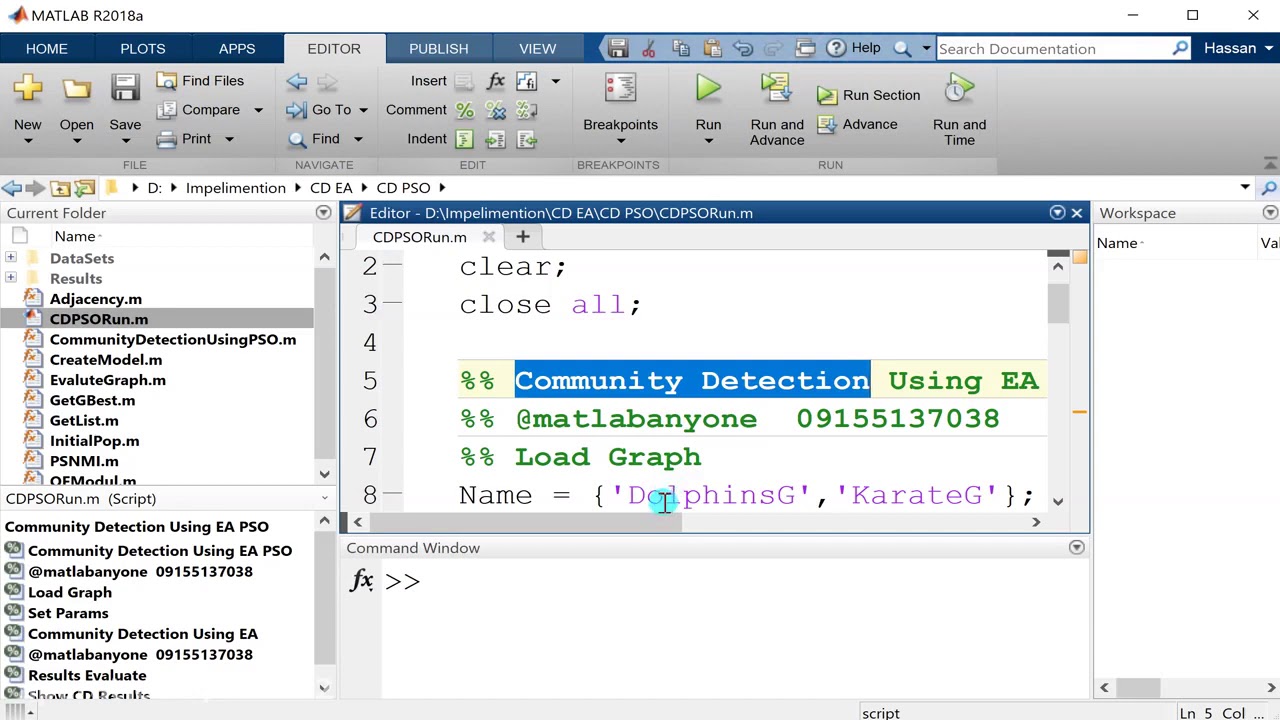1280x720 pixels.
Task: Click the Comment percent icon
Action: coord(465,110)
